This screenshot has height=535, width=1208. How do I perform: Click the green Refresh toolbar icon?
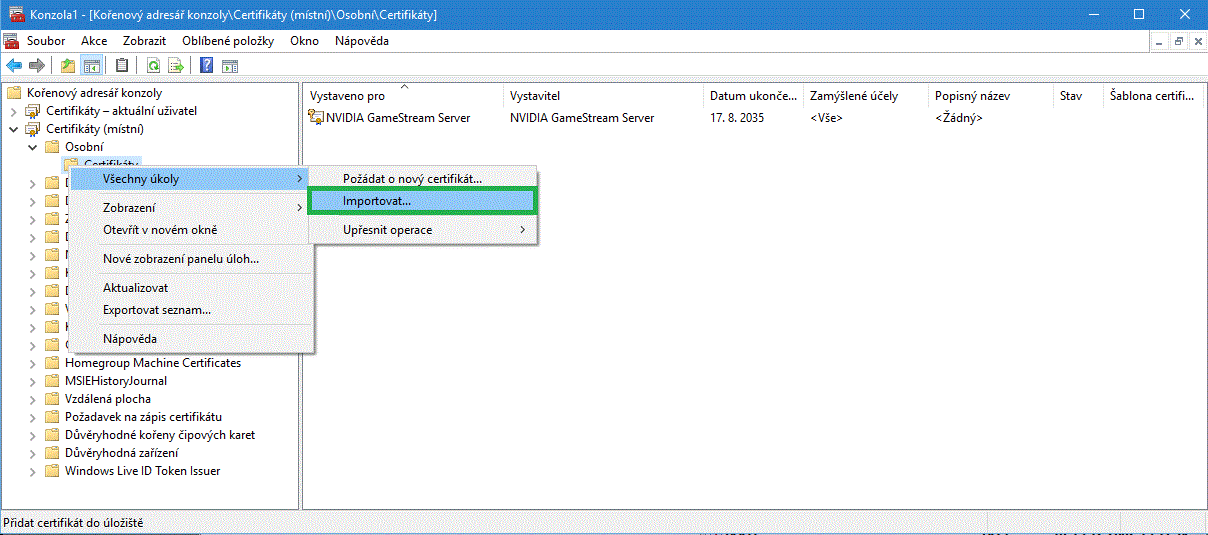click(153, 66)
